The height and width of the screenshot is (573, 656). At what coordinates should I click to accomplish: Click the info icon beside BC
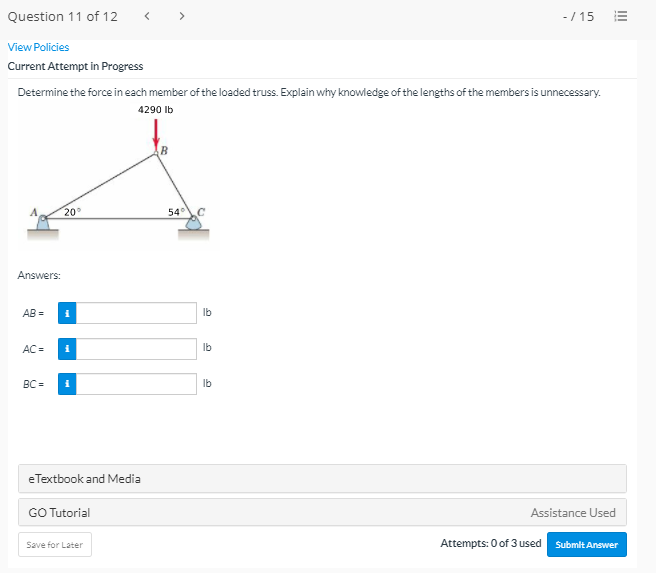pyautogui.click(x=67, y=384)
